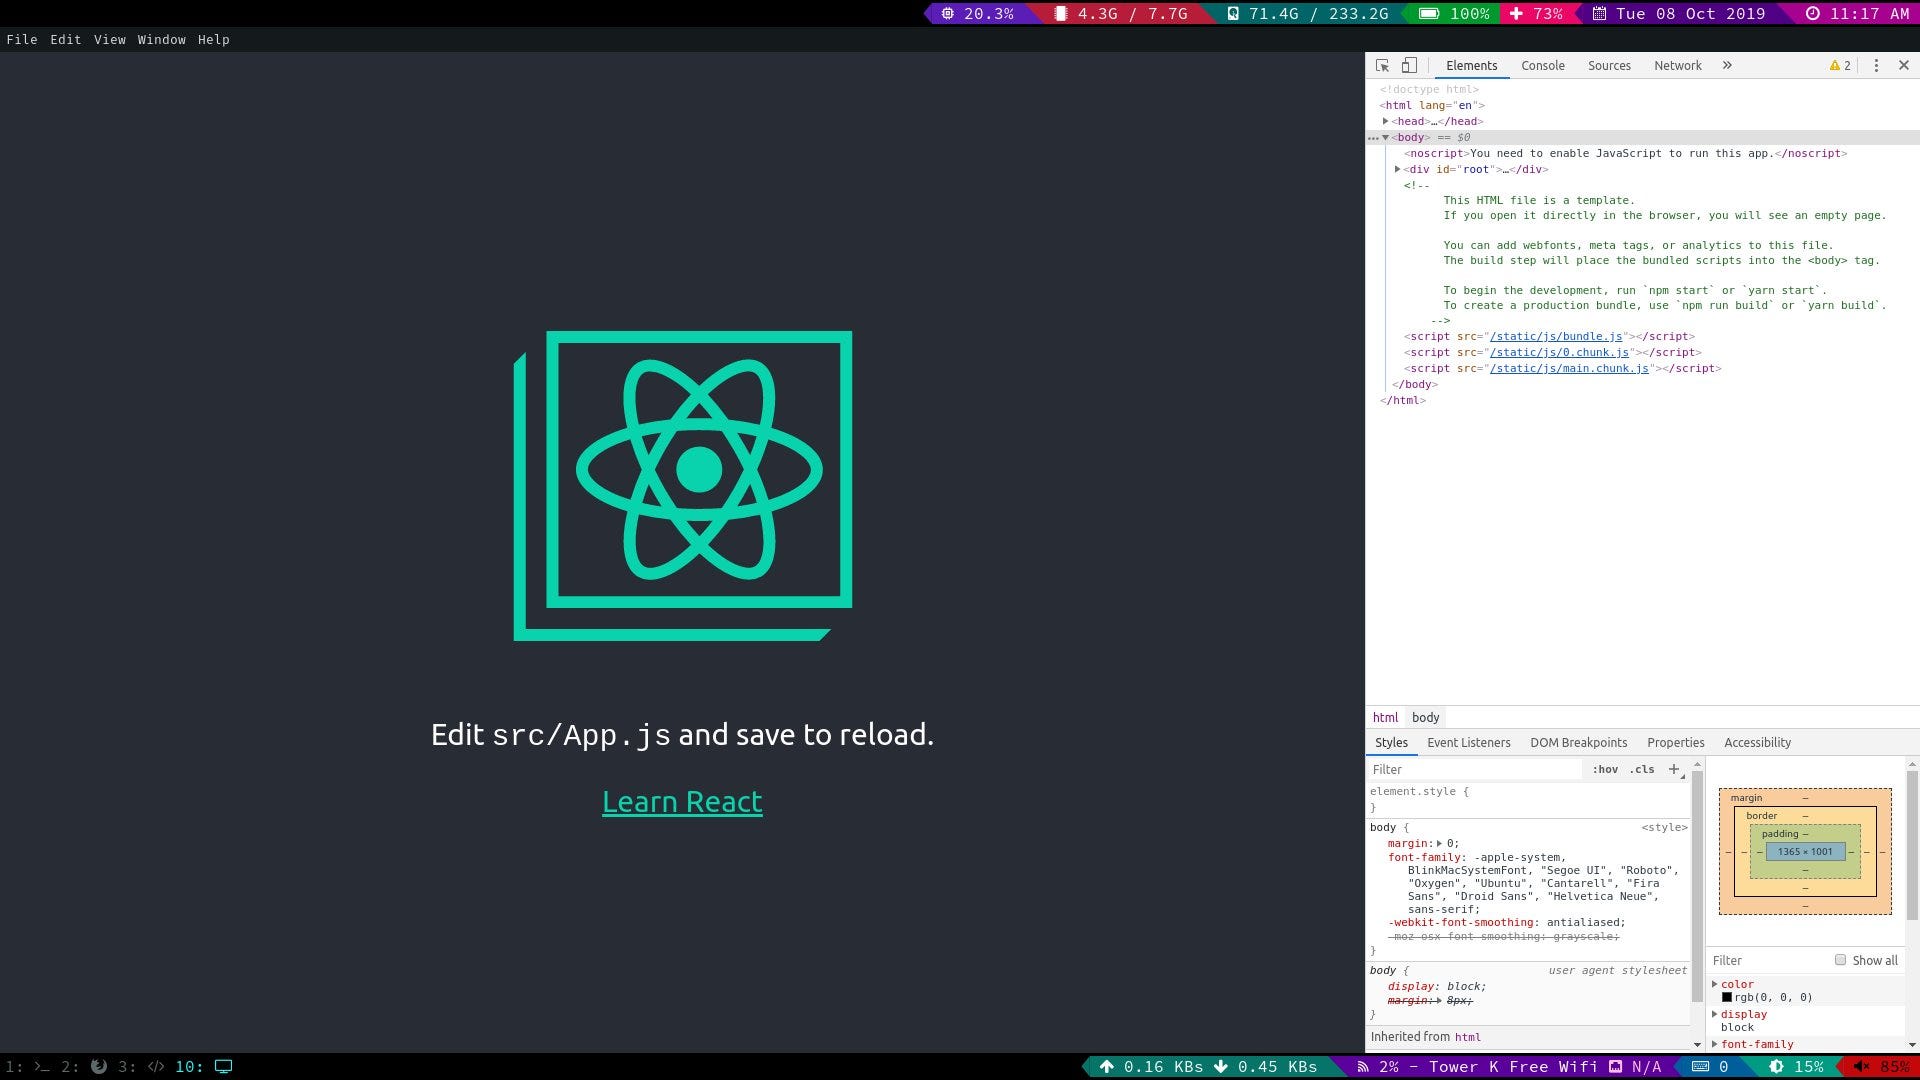Enable the Show all checkbox
This screenshot has height=1080, width=1920.
(1840, 960)
